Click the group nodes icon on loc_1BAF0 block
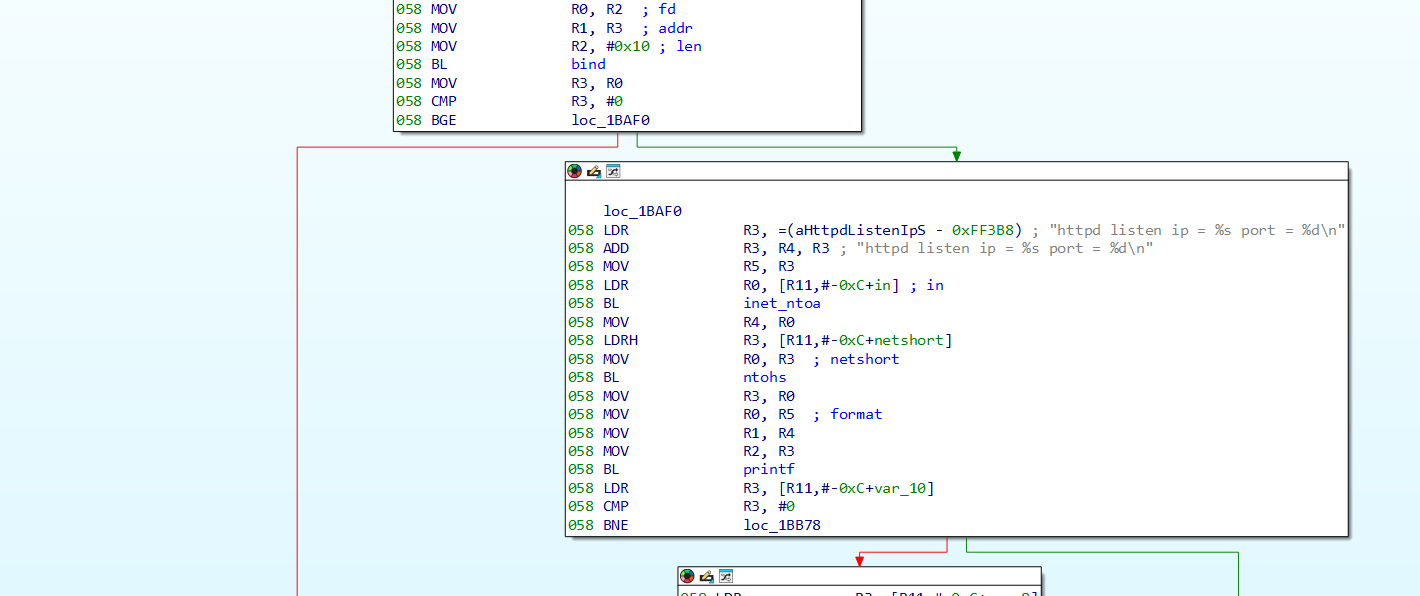 click(613, 171)
